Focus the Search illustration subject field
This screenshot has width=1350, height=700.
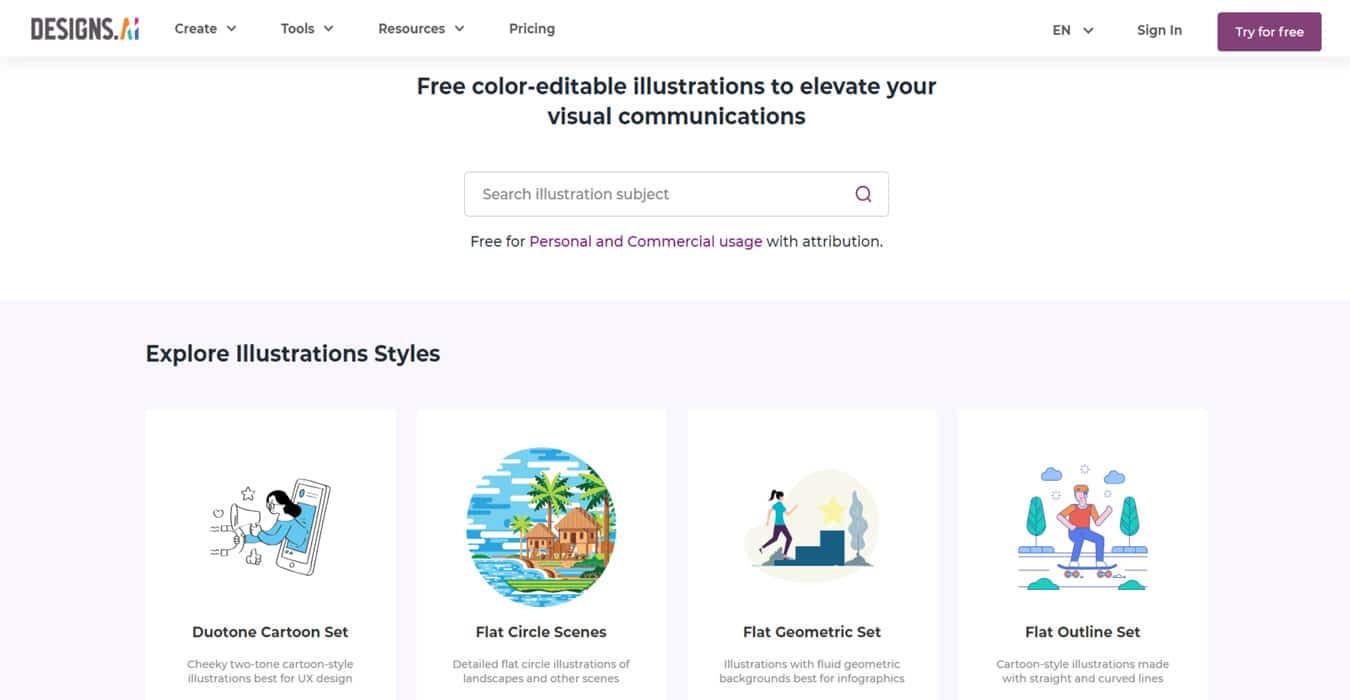pyautogui.click(x=660, y=194)
